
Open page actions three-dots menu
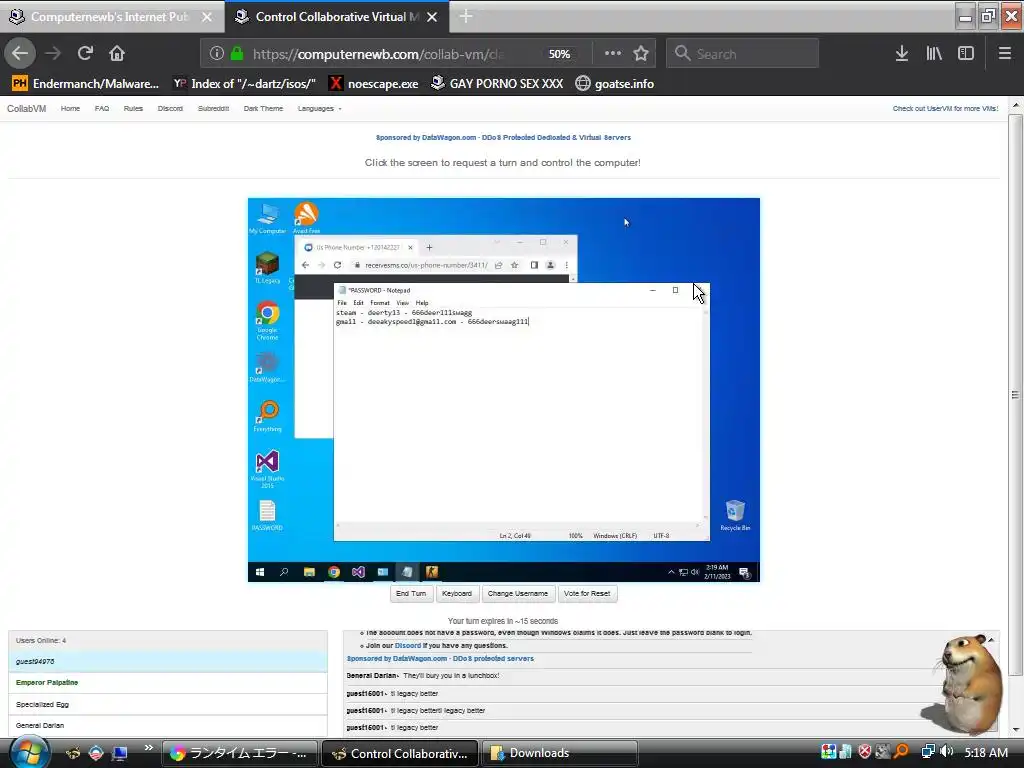click(x=613, y=54)
